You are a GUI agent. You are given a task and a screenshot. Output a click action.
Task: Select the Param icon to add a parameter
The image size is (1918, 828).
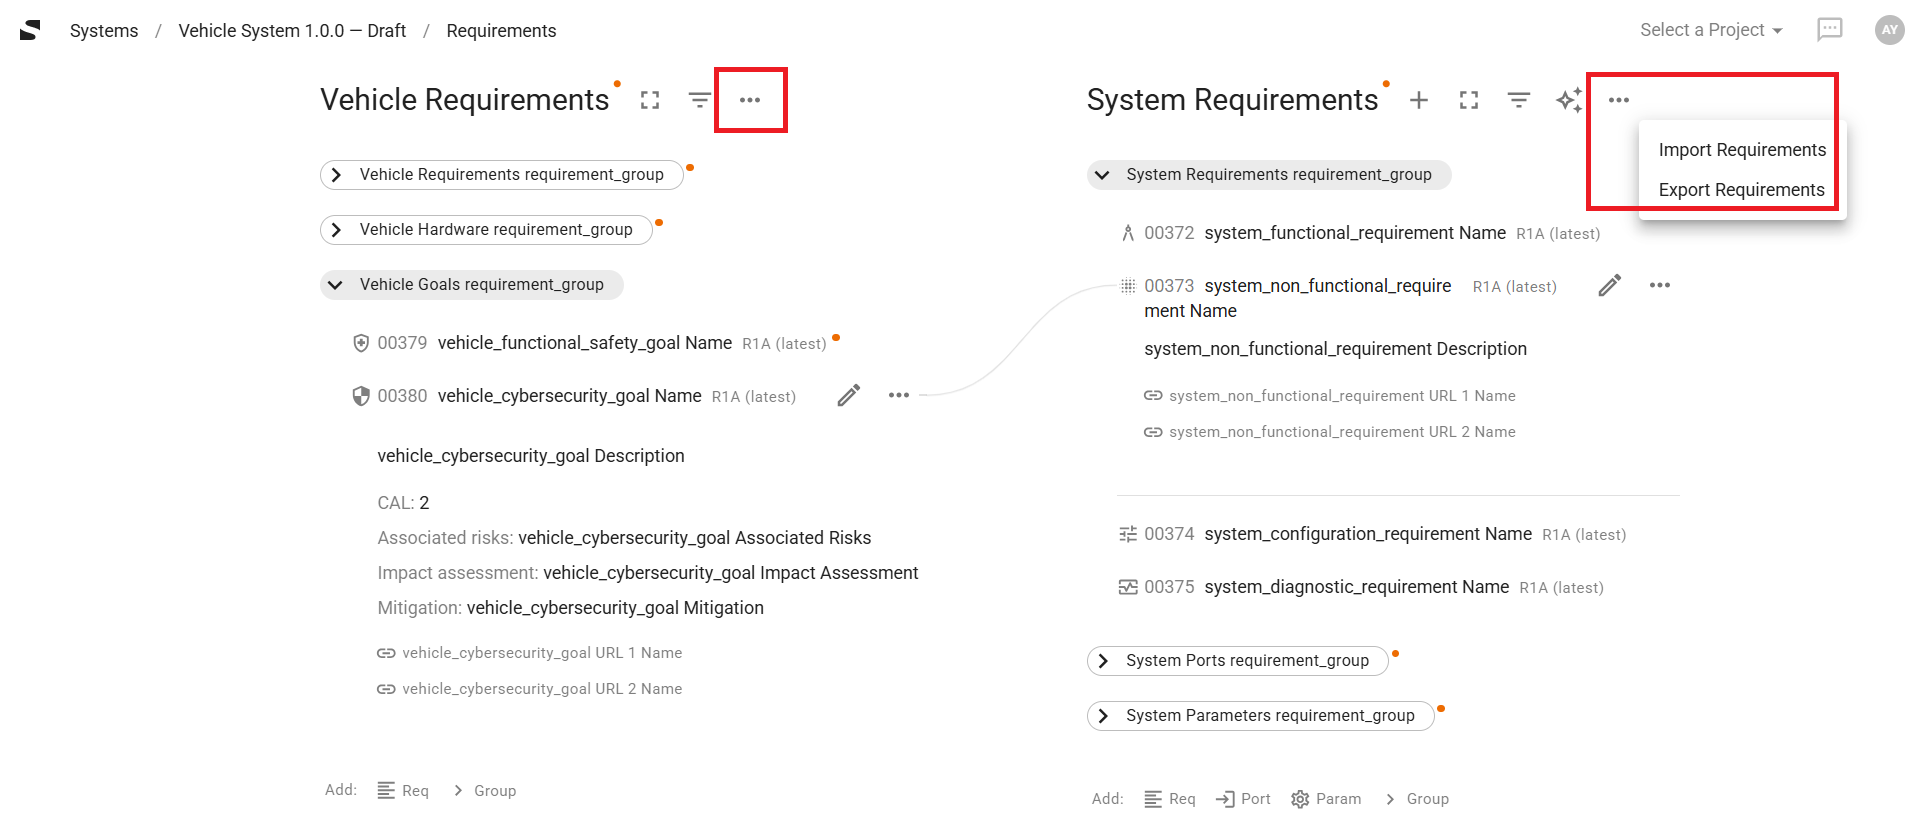click(x=1300, y=798)
